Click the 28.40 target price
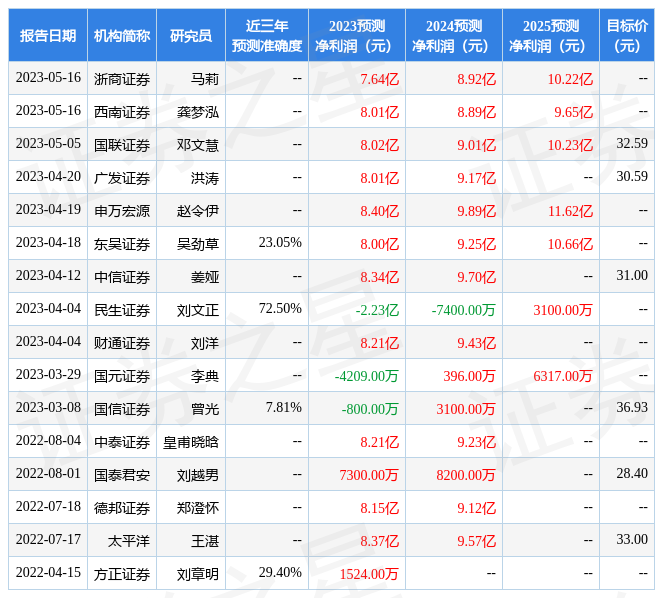 (632, 473)
